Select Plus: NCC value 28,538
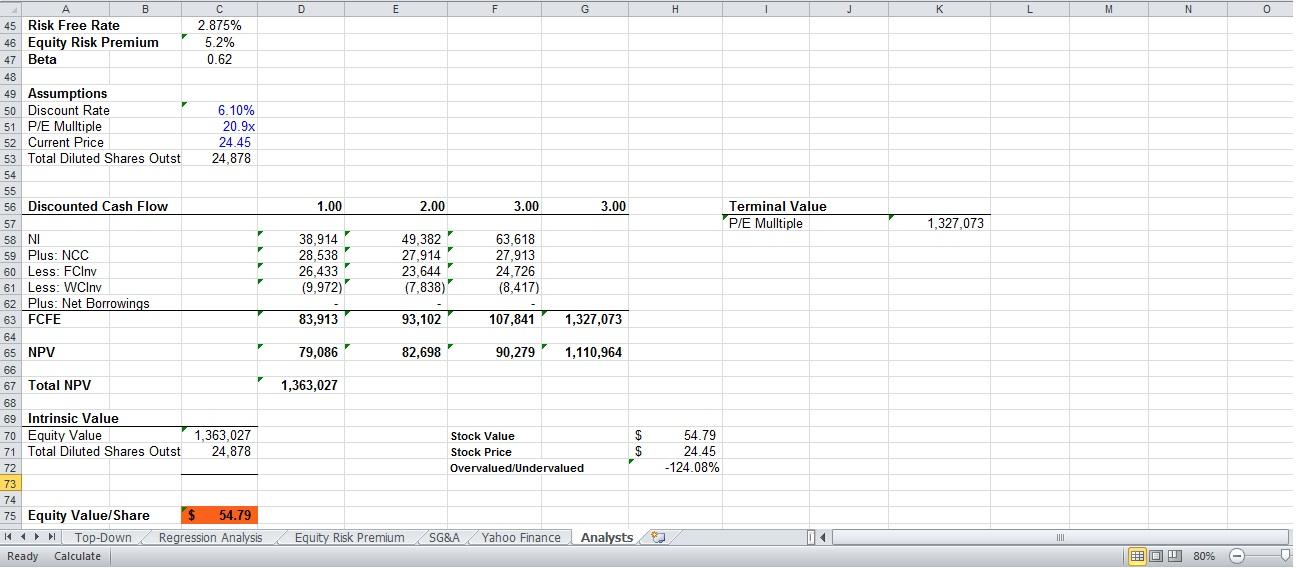This screenshot has width=1296, height=568. (x=302, y=255)
